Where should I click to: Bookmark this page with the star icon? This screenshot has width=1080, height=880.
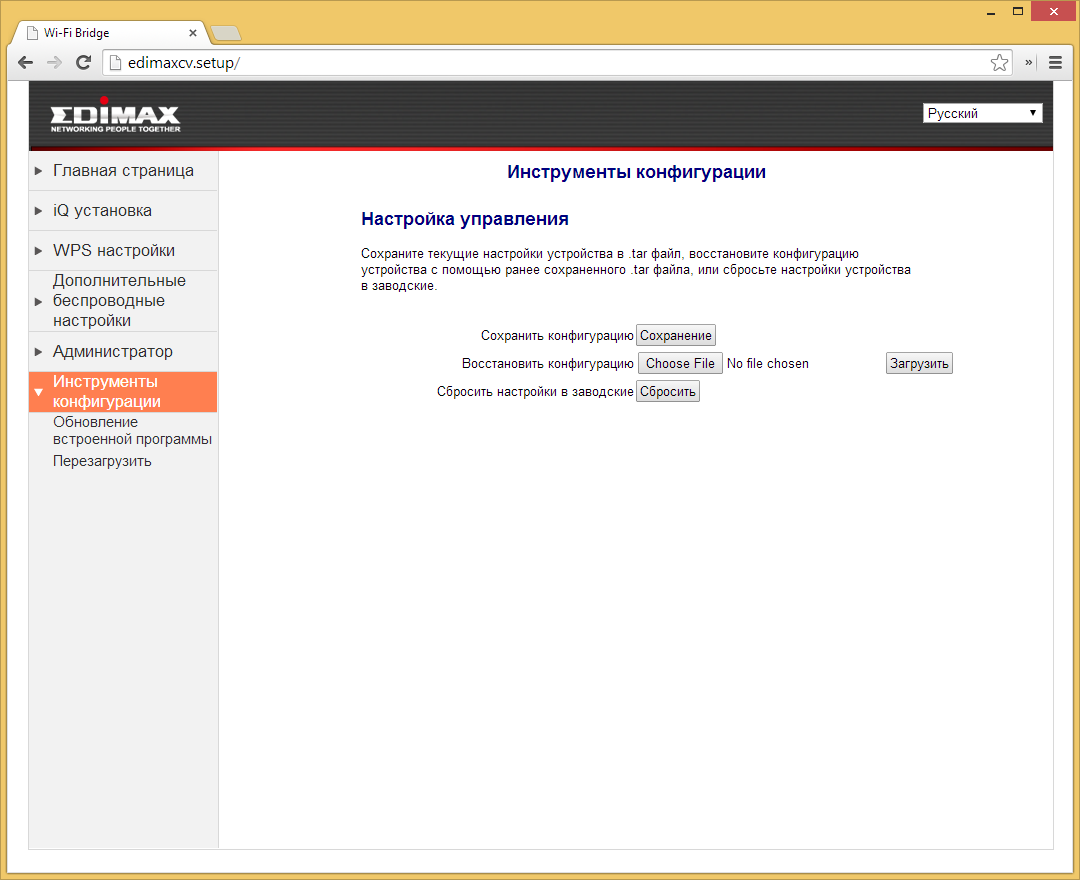coord(999,63)
